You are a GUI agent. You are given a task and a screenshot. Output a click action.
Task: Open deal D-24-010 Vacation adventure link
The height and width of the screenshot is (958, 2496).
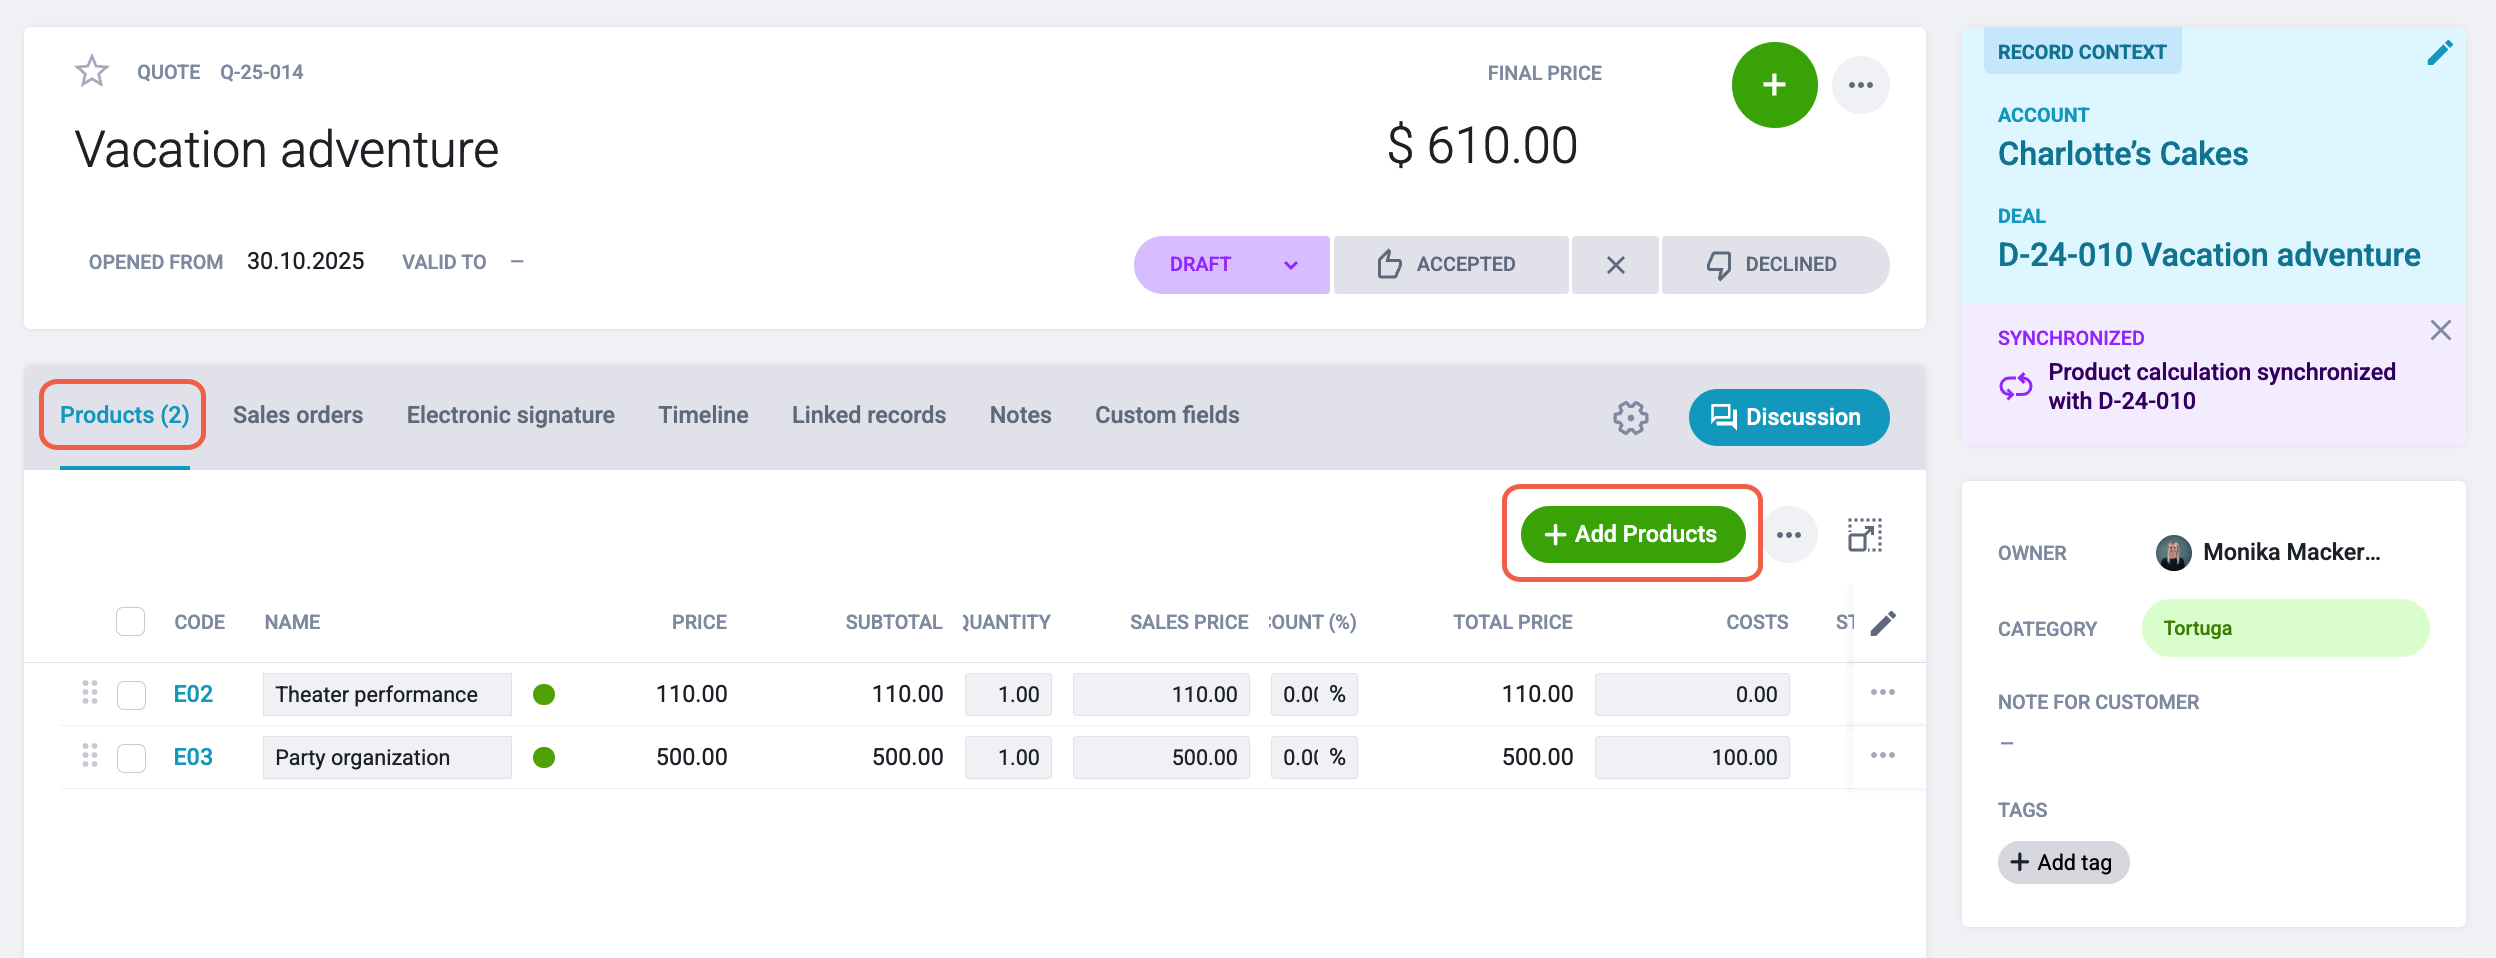coord(2208,255)
